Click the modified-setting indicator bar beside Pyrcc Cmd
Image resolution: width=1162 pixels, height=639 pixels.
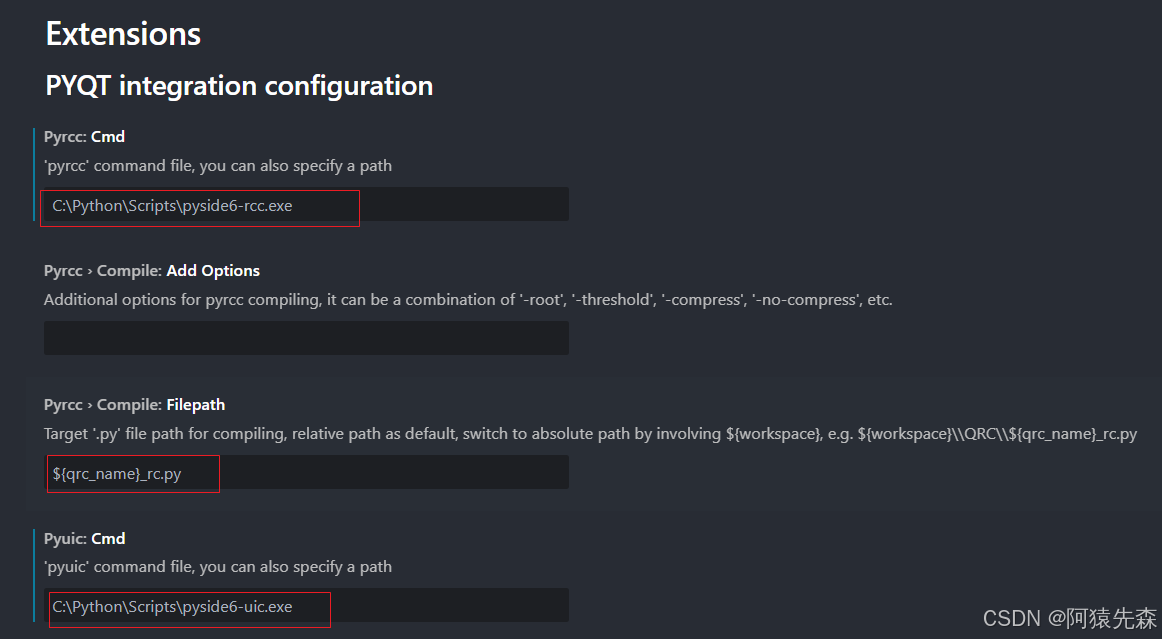click(x=36, y=175)
